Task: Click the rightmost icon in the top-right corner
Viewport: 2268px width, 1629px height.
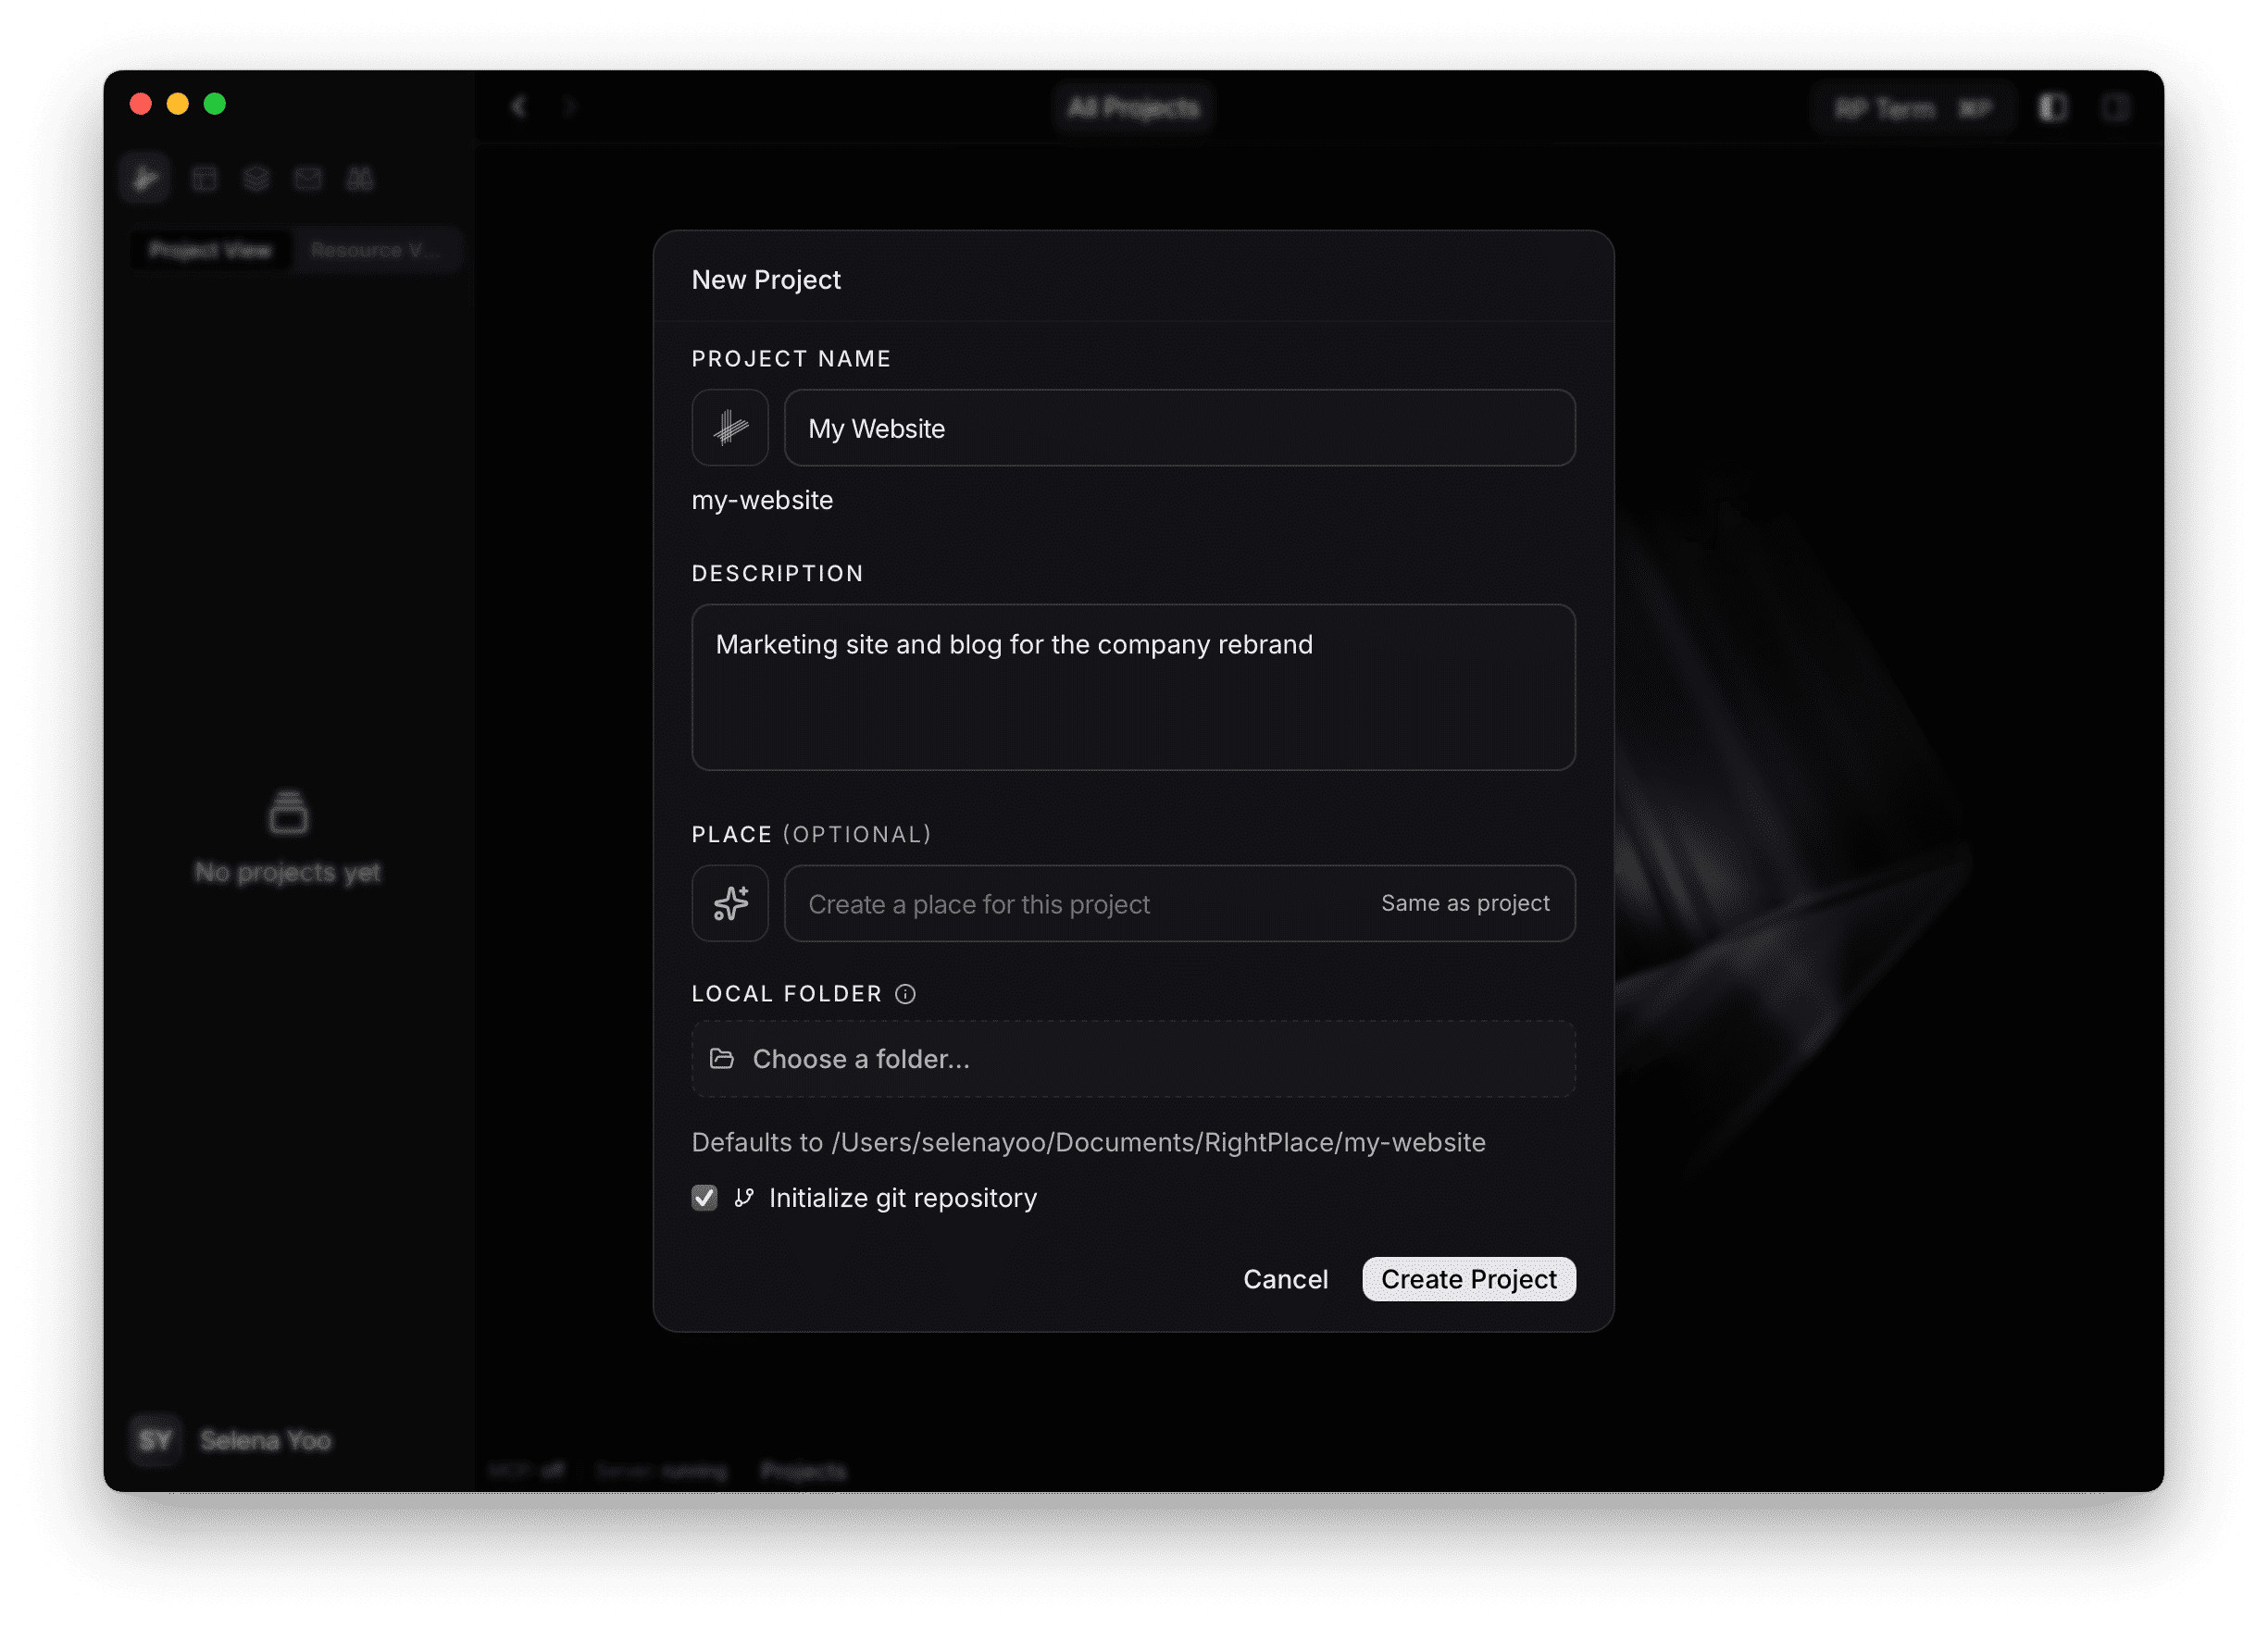Action: pyautogui.click(x=2116, y=108)
